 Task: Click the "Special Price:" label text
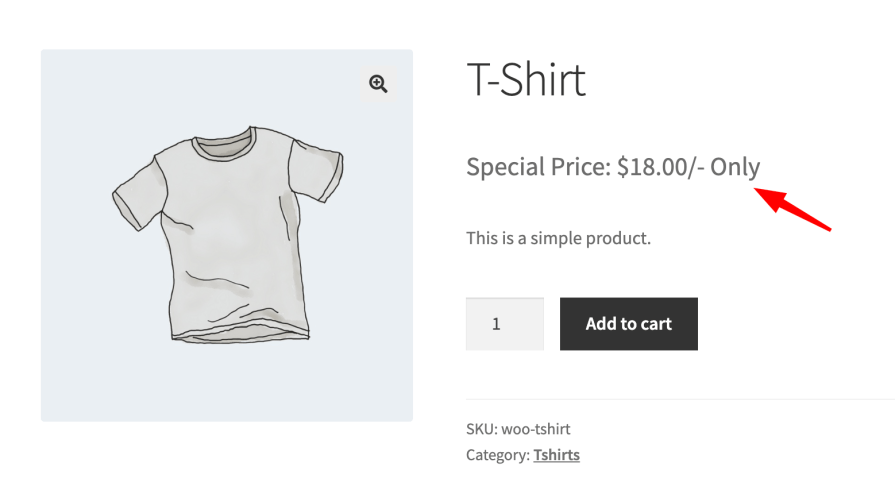click(537, 167)
